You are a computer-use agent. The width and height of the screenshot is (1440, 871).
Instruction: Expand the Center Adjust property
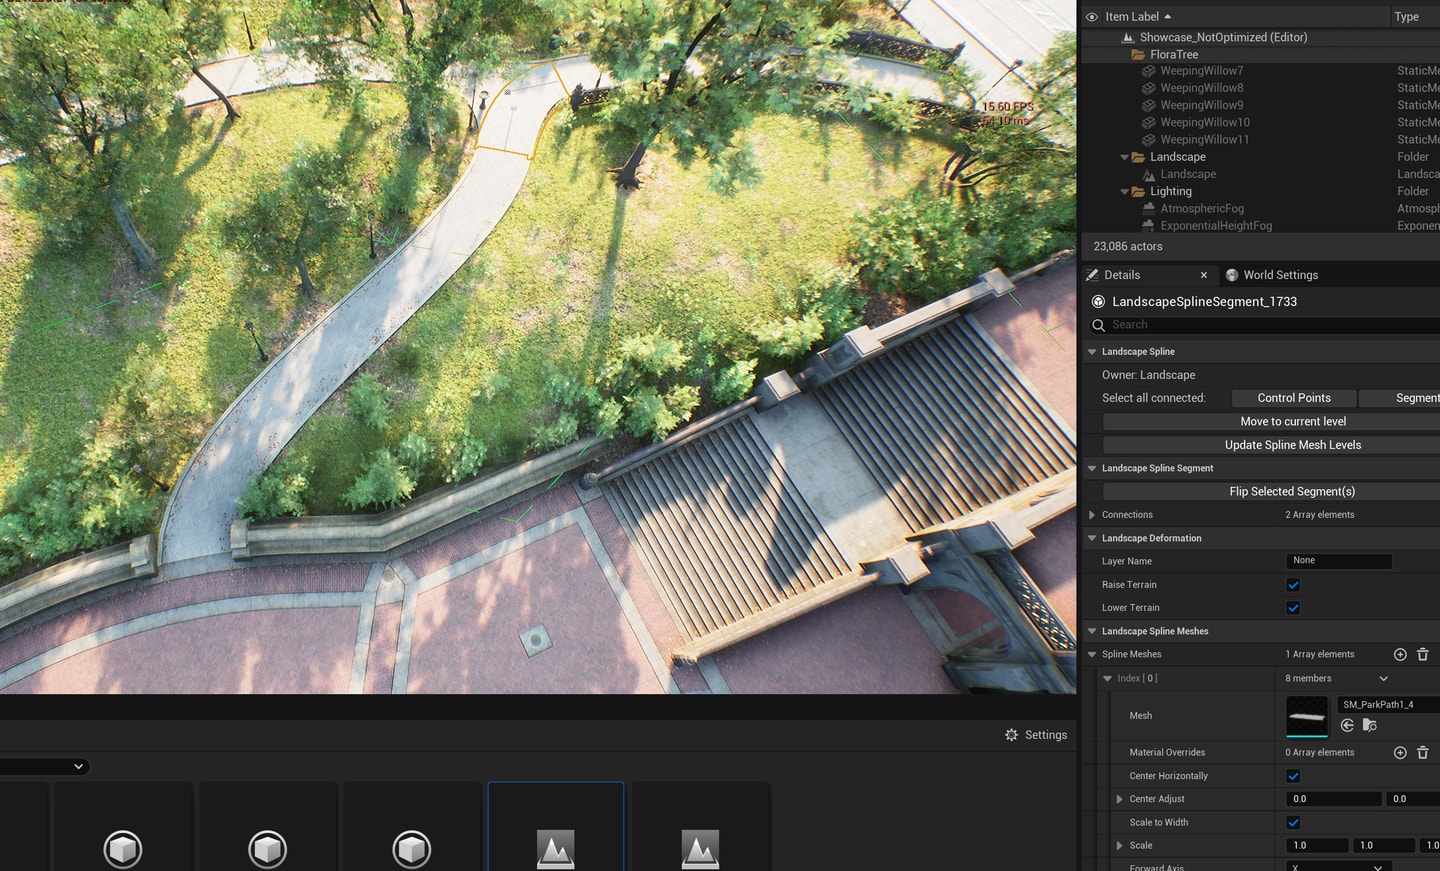pos(1119,799)
